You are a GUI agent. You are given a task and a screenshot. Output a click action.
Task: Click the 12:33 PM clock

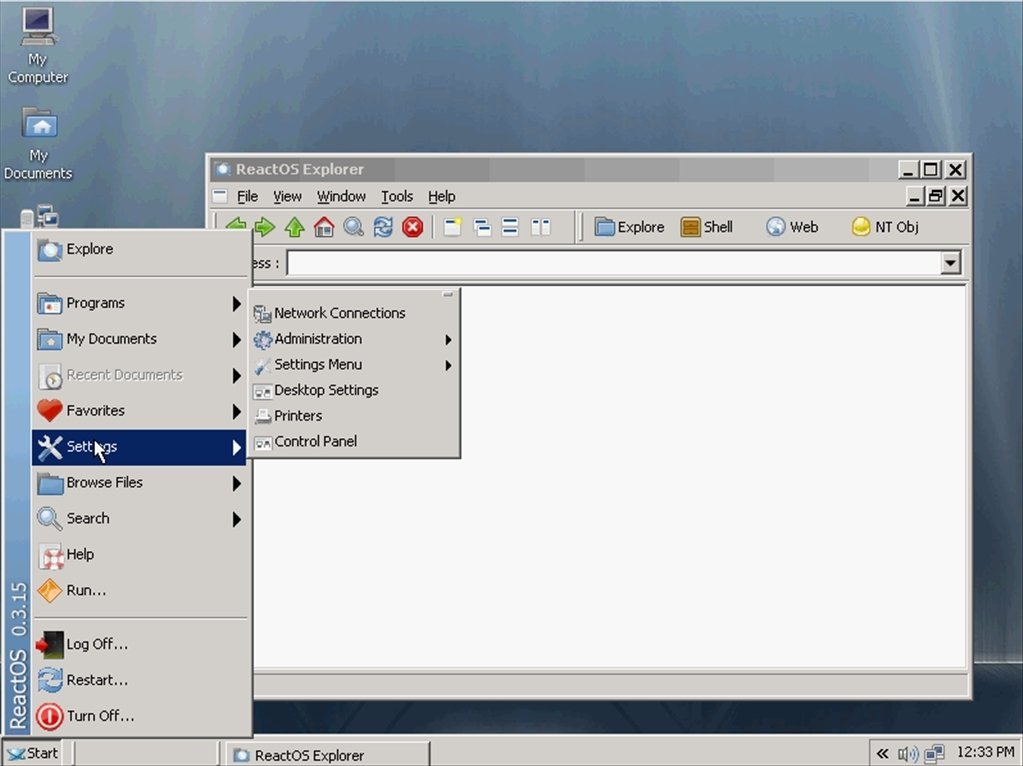pyautogui.click(x=985, y=753)
